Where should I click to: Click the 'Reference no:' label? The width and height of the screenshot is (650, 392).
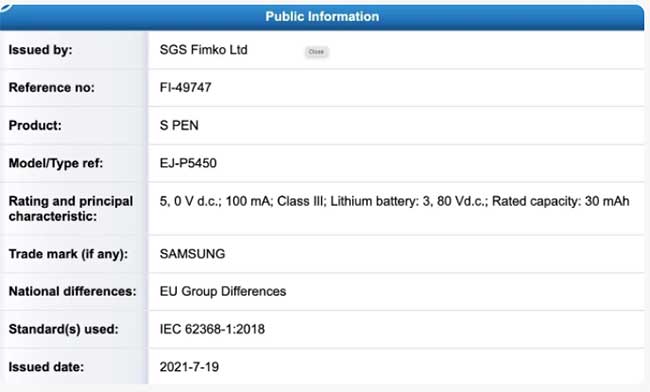point(52,87)
